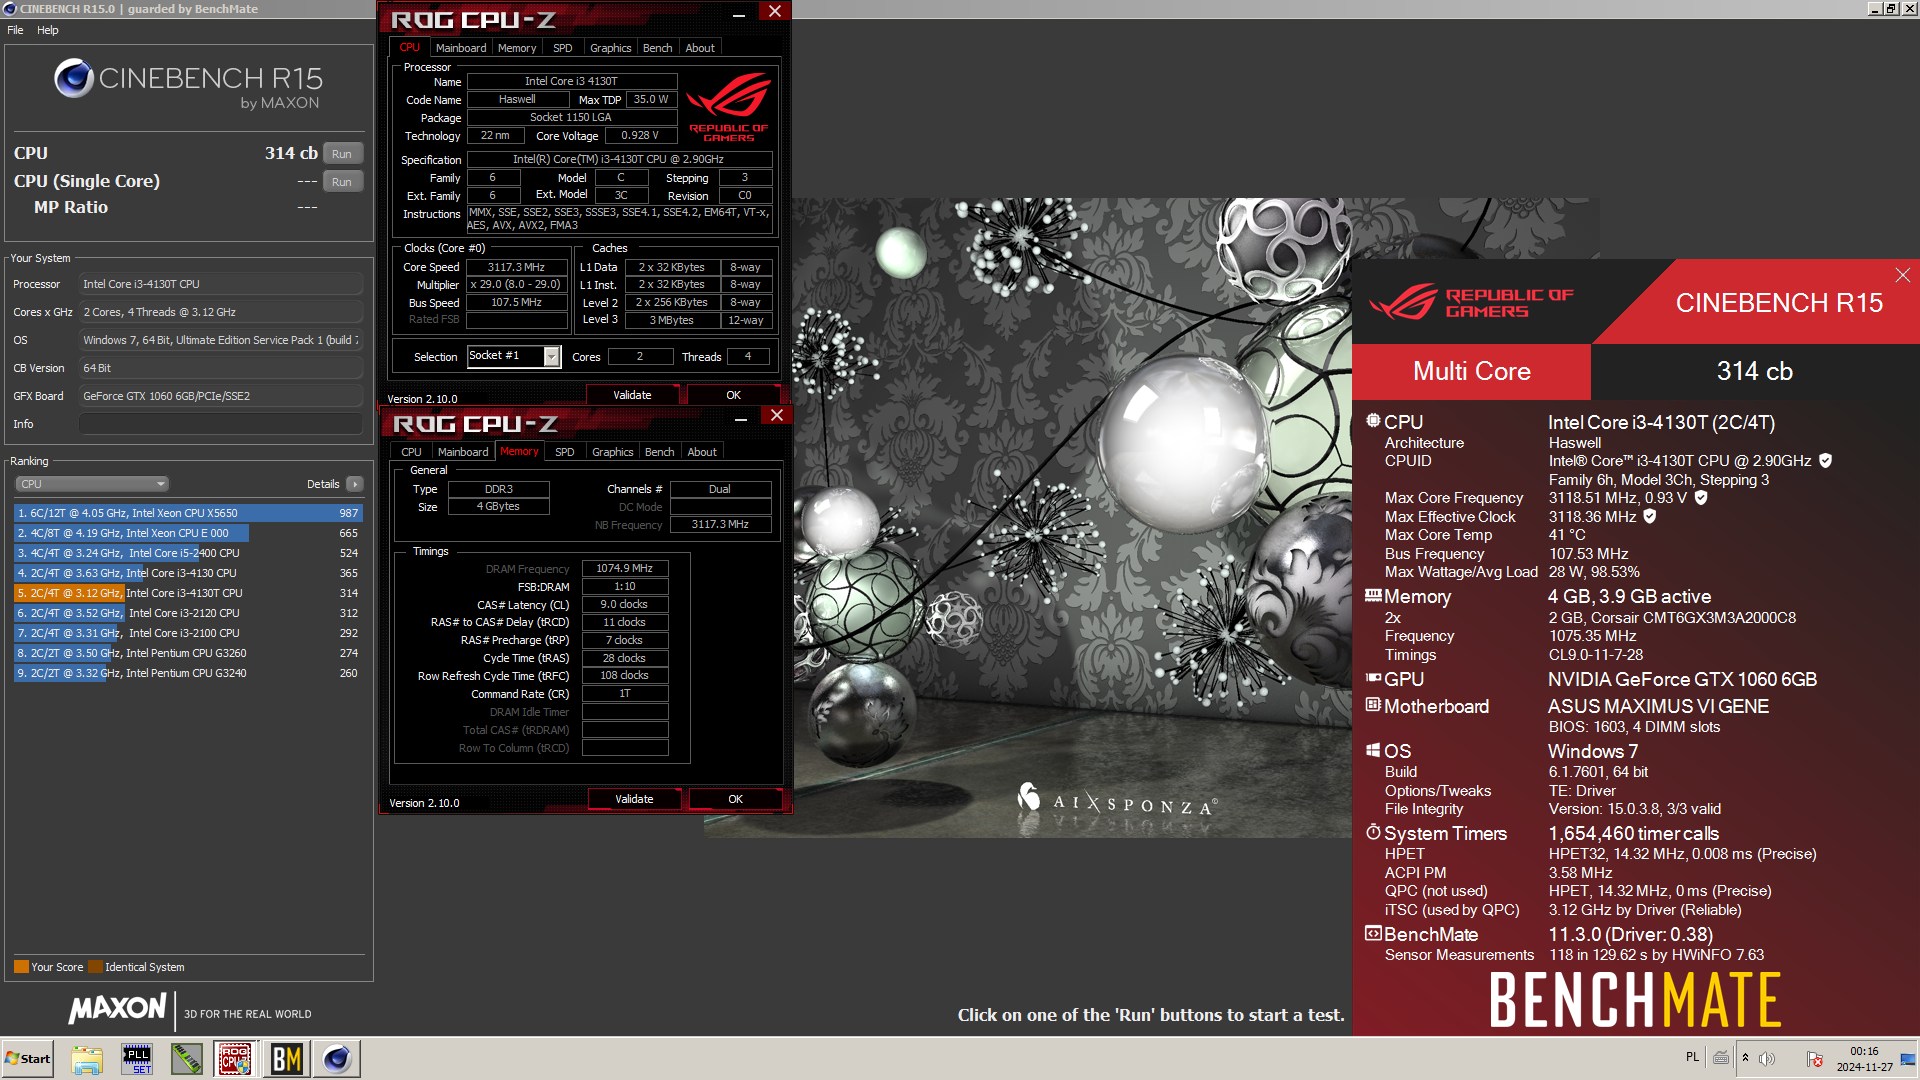Click Your Score orange legend swatch
Image resolution: width=1920 pixels, height=1080 pixels.
pos(21,967)
